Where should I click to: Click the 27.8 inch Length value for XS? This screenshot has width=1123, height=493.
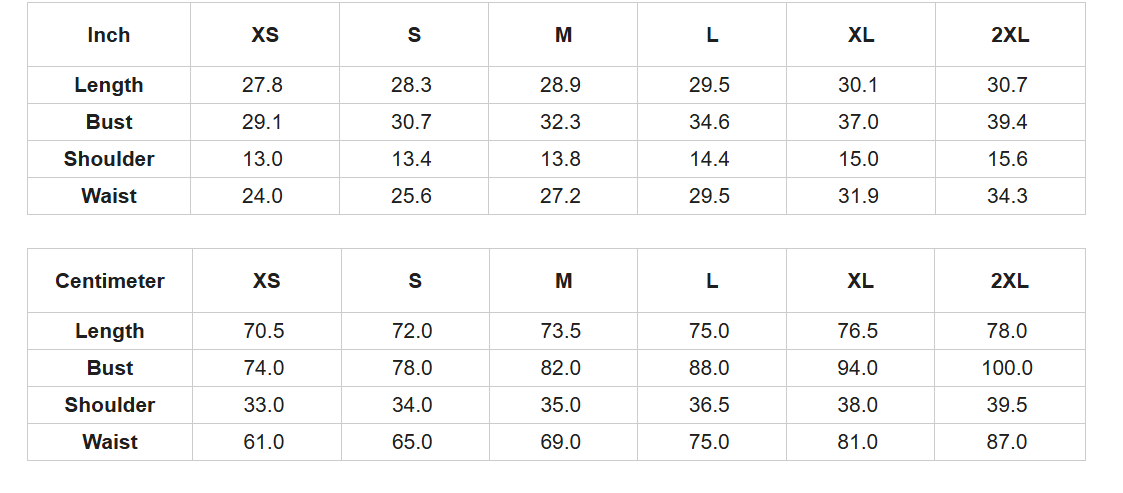[x=262, y=85]
